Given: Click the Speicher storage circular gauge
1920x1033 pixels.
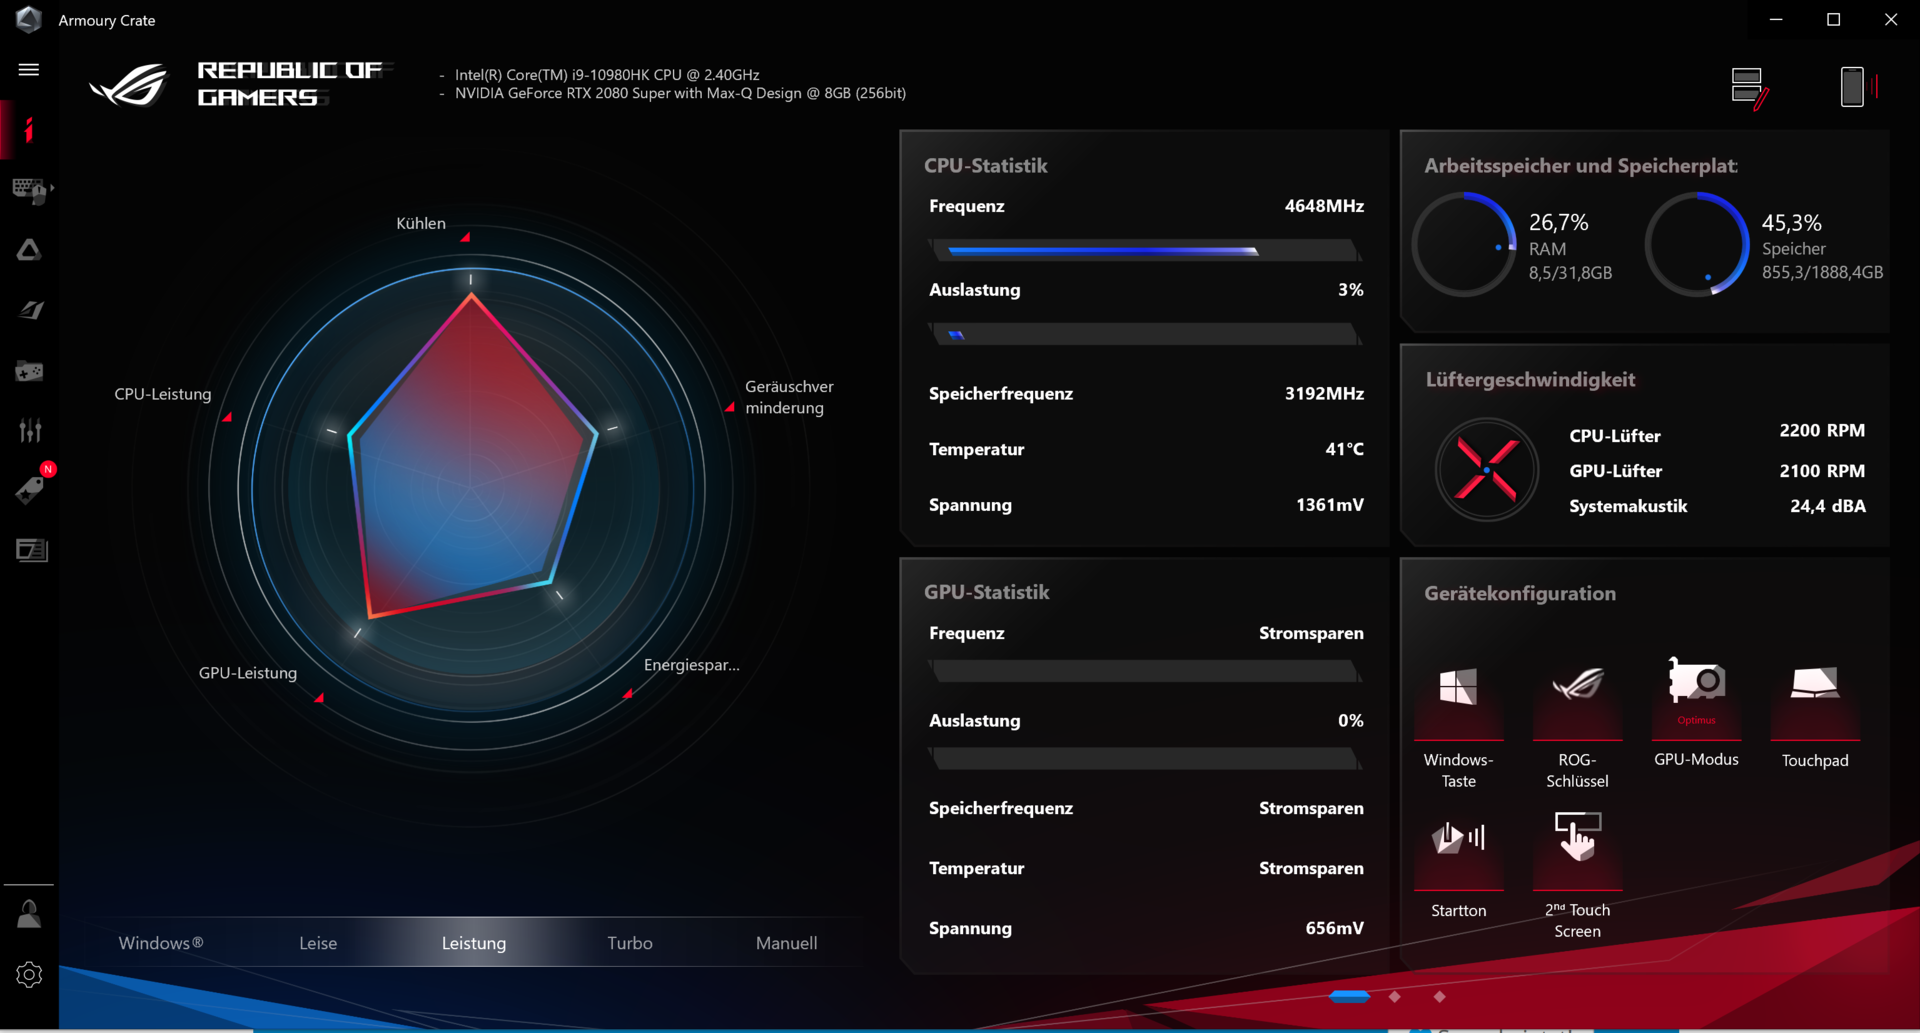Looking at the screenshot, I should [1697, 245].
